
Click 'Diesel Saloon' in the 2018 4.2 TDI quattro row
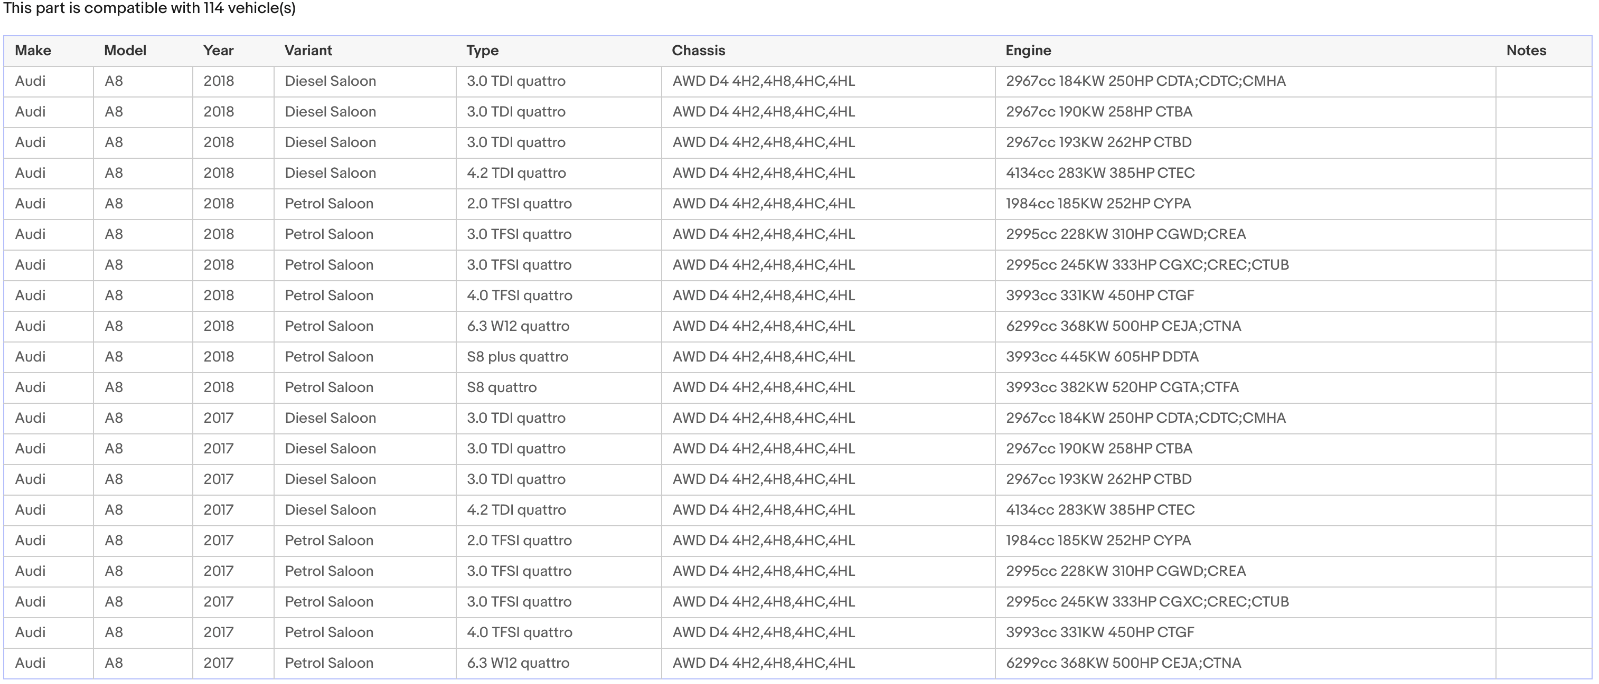330,173
